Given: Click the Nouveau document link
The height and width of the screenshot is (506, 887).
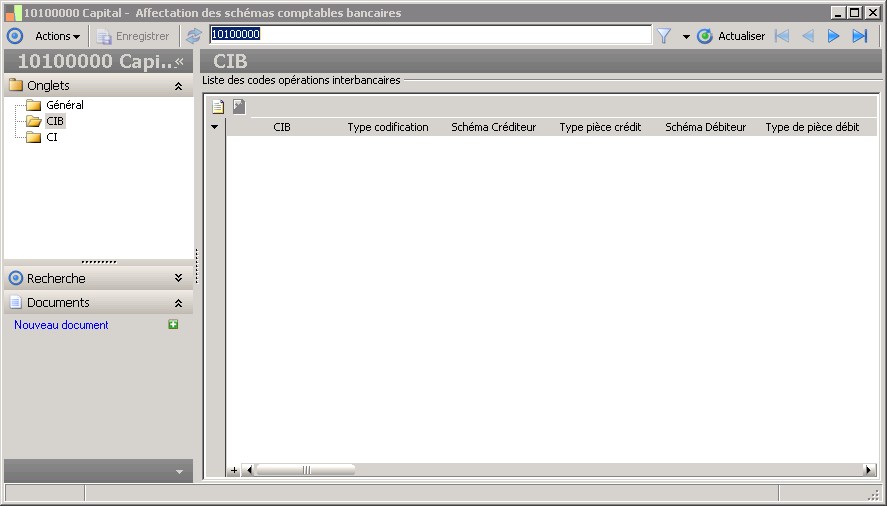Looking at the screenshot, I should tap(61, 325).
